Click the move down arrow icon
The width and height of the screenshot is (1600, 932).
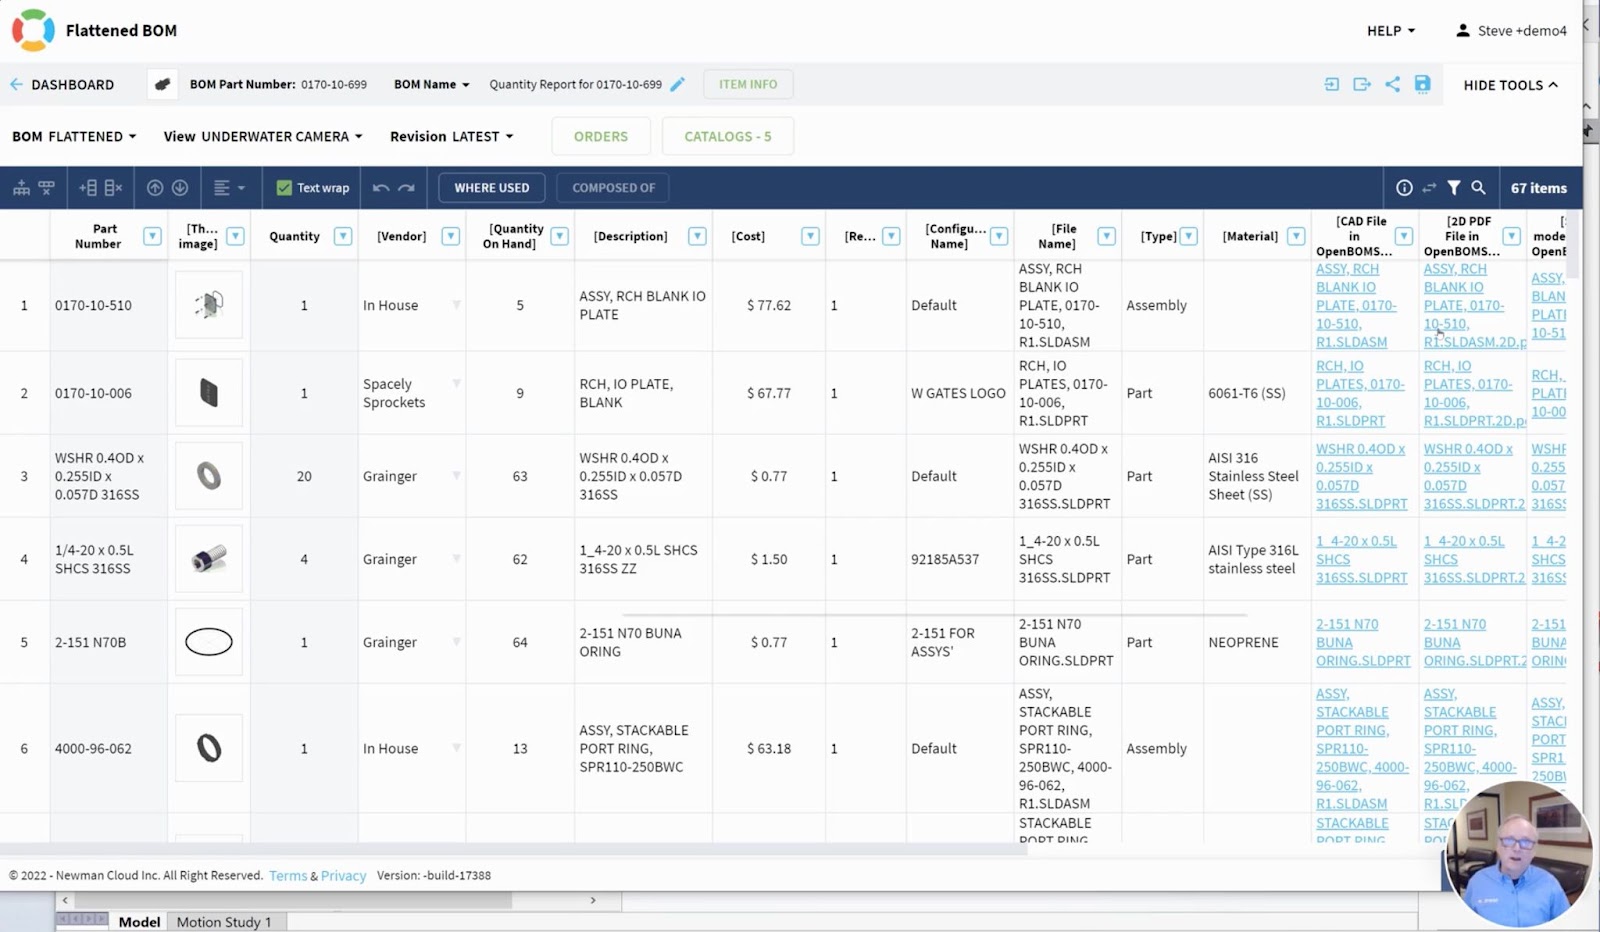coord(180,188)
